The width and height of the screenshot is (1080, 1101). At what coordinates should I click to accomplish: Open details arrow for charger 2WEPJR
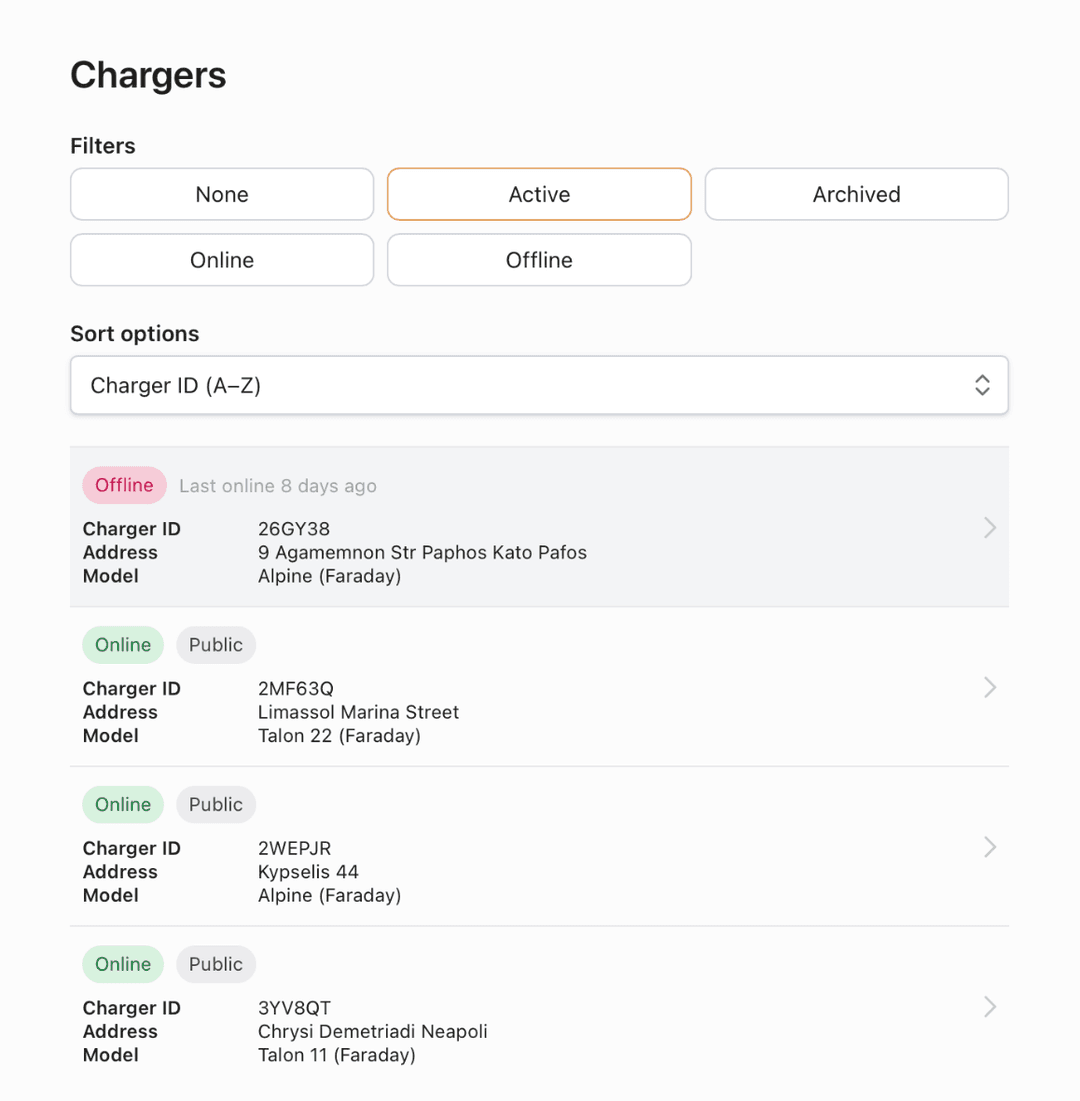[x=989, y=847]
